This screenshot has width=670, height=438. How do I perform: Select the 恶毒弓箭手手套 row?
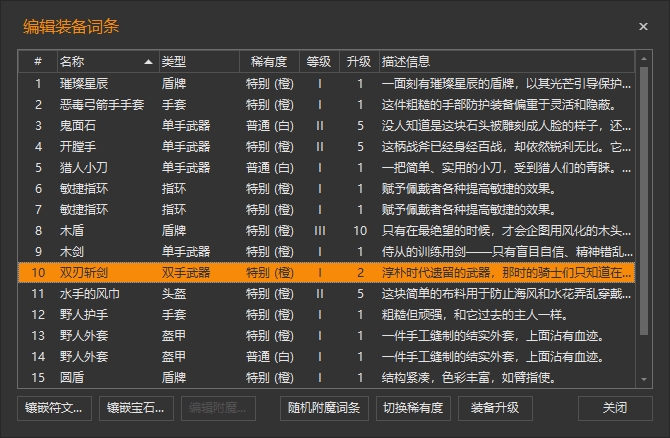pyautogui.click(x=326, y=105)
